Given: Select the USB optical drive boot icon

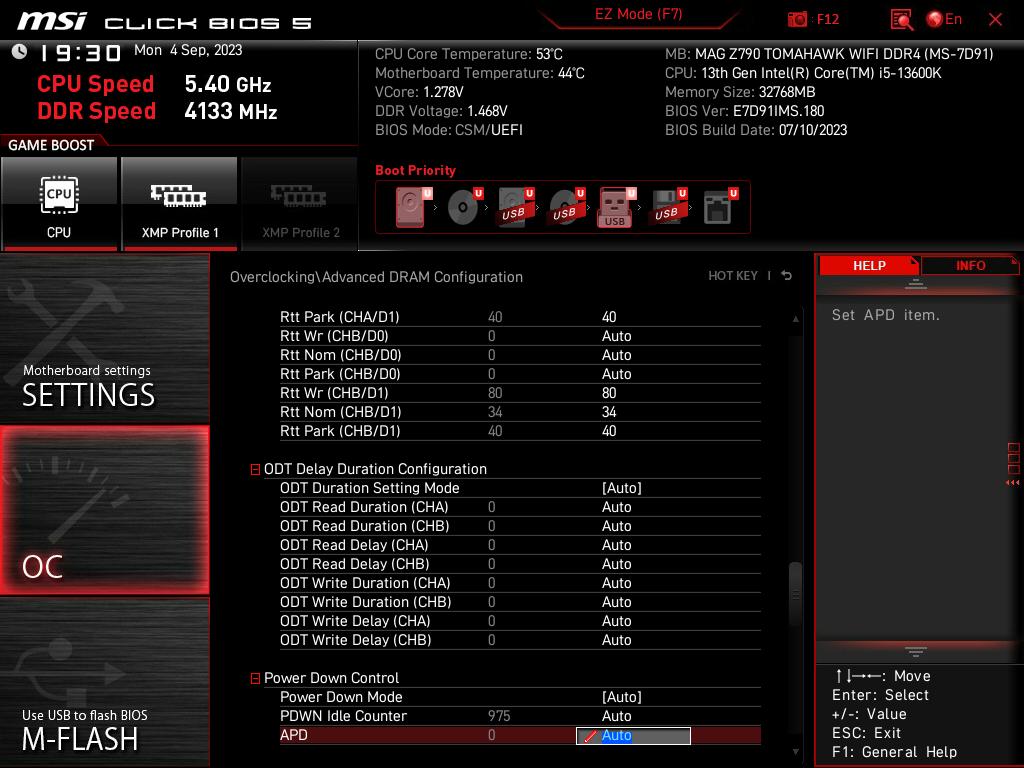Looking at the screenshot, I should [566, 207].
